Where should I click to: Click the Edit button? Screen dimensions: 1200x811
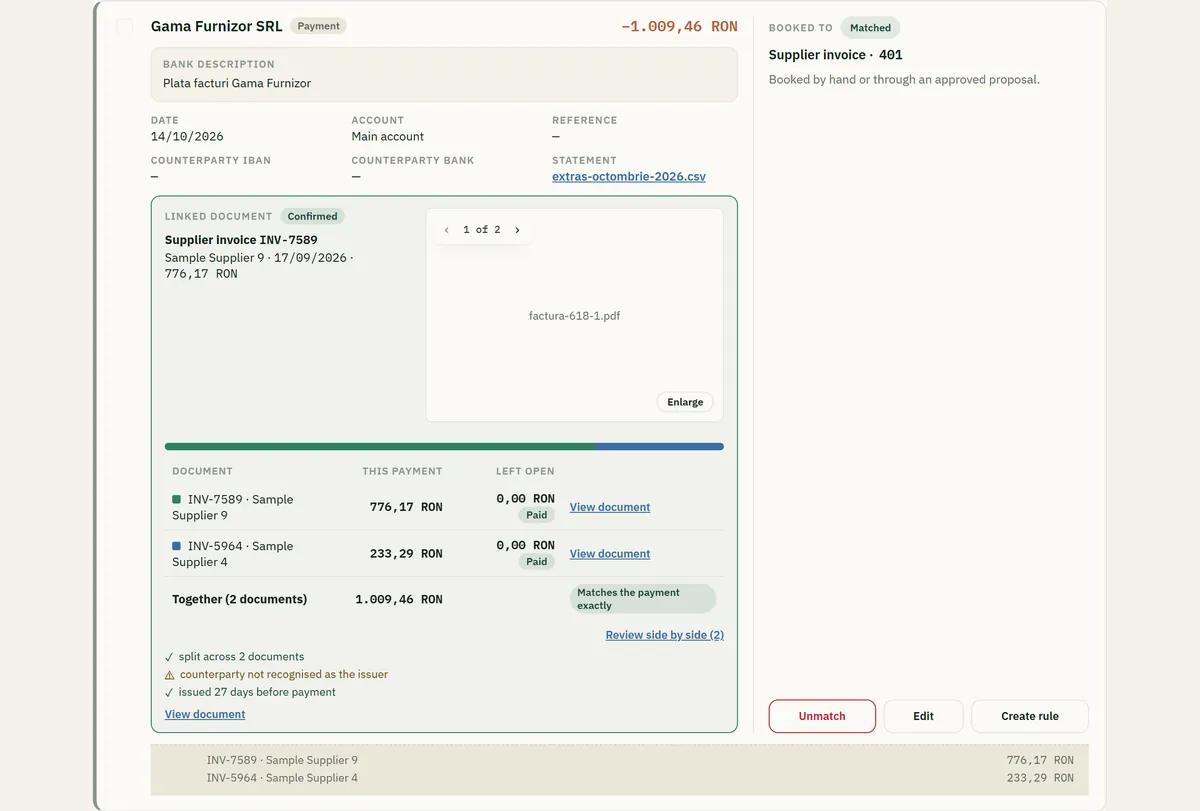click(x=923, y=716)
